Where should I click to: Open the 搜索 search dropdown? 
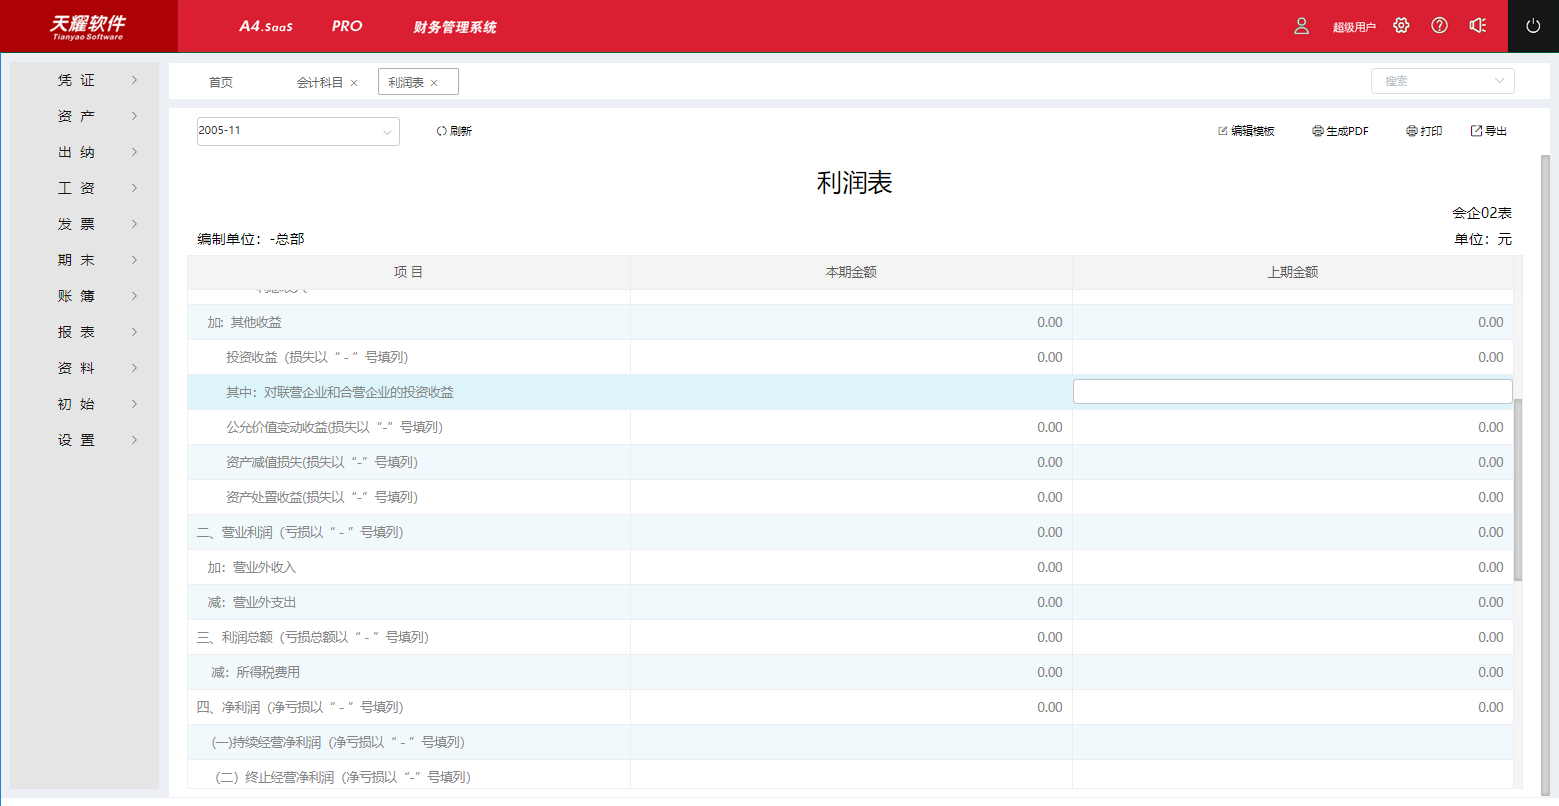click(x=1442, y=81)
